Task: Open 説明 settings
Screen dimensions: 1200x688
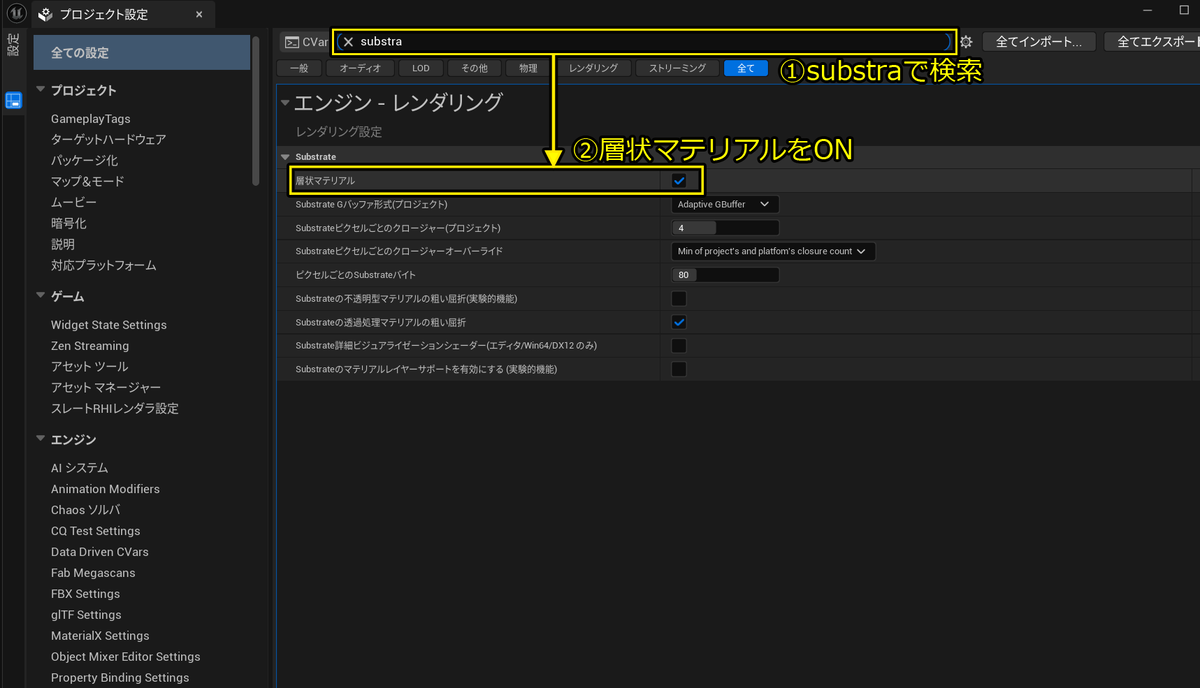Action: (63, 245)
